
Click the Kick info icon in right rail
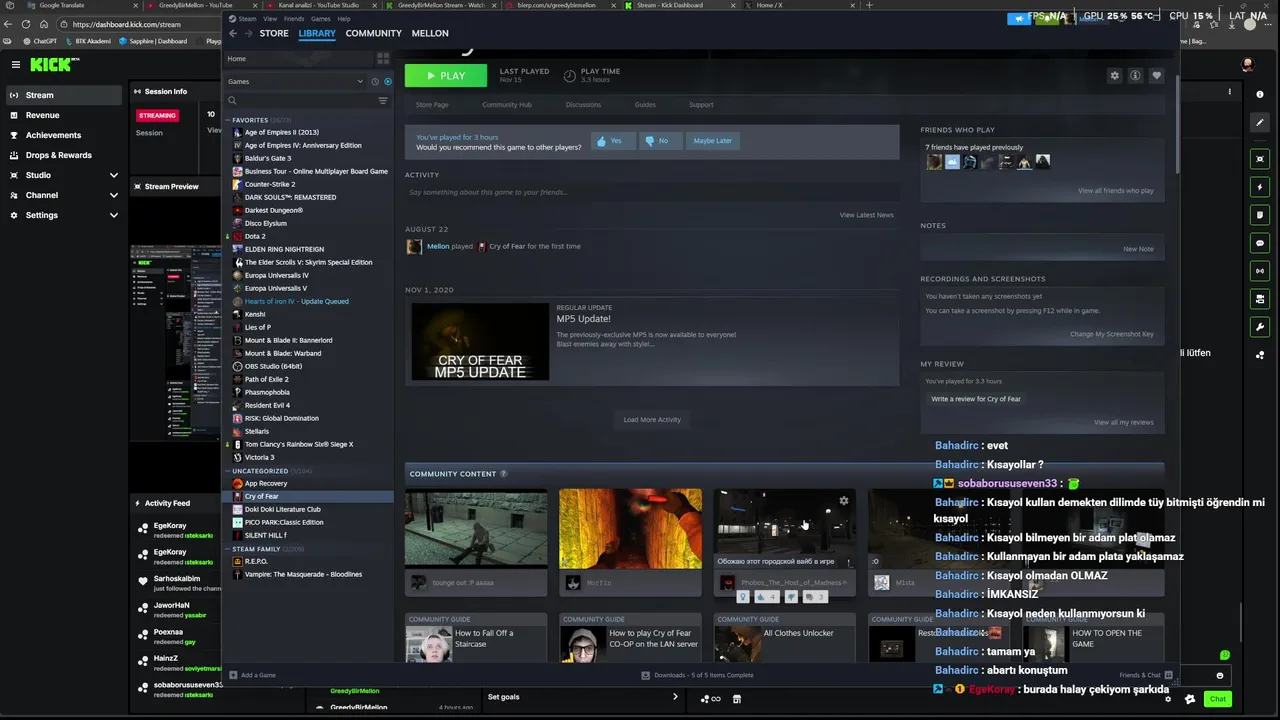point(1260,93)
